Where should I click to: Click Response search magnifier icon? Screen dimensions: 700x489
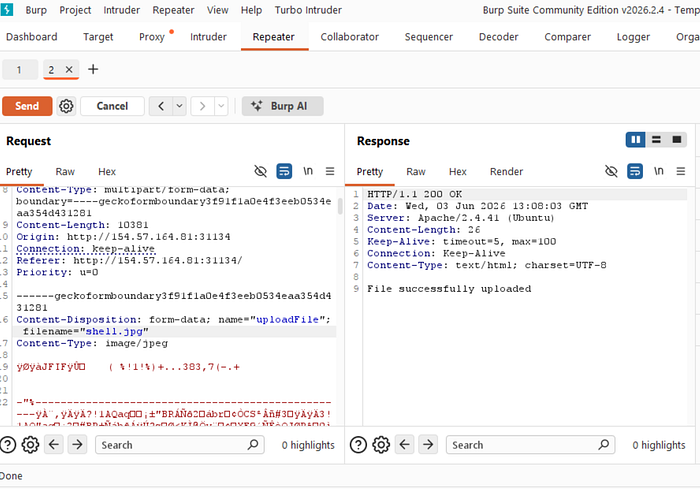pyautogui.click(x=604, y=444)
